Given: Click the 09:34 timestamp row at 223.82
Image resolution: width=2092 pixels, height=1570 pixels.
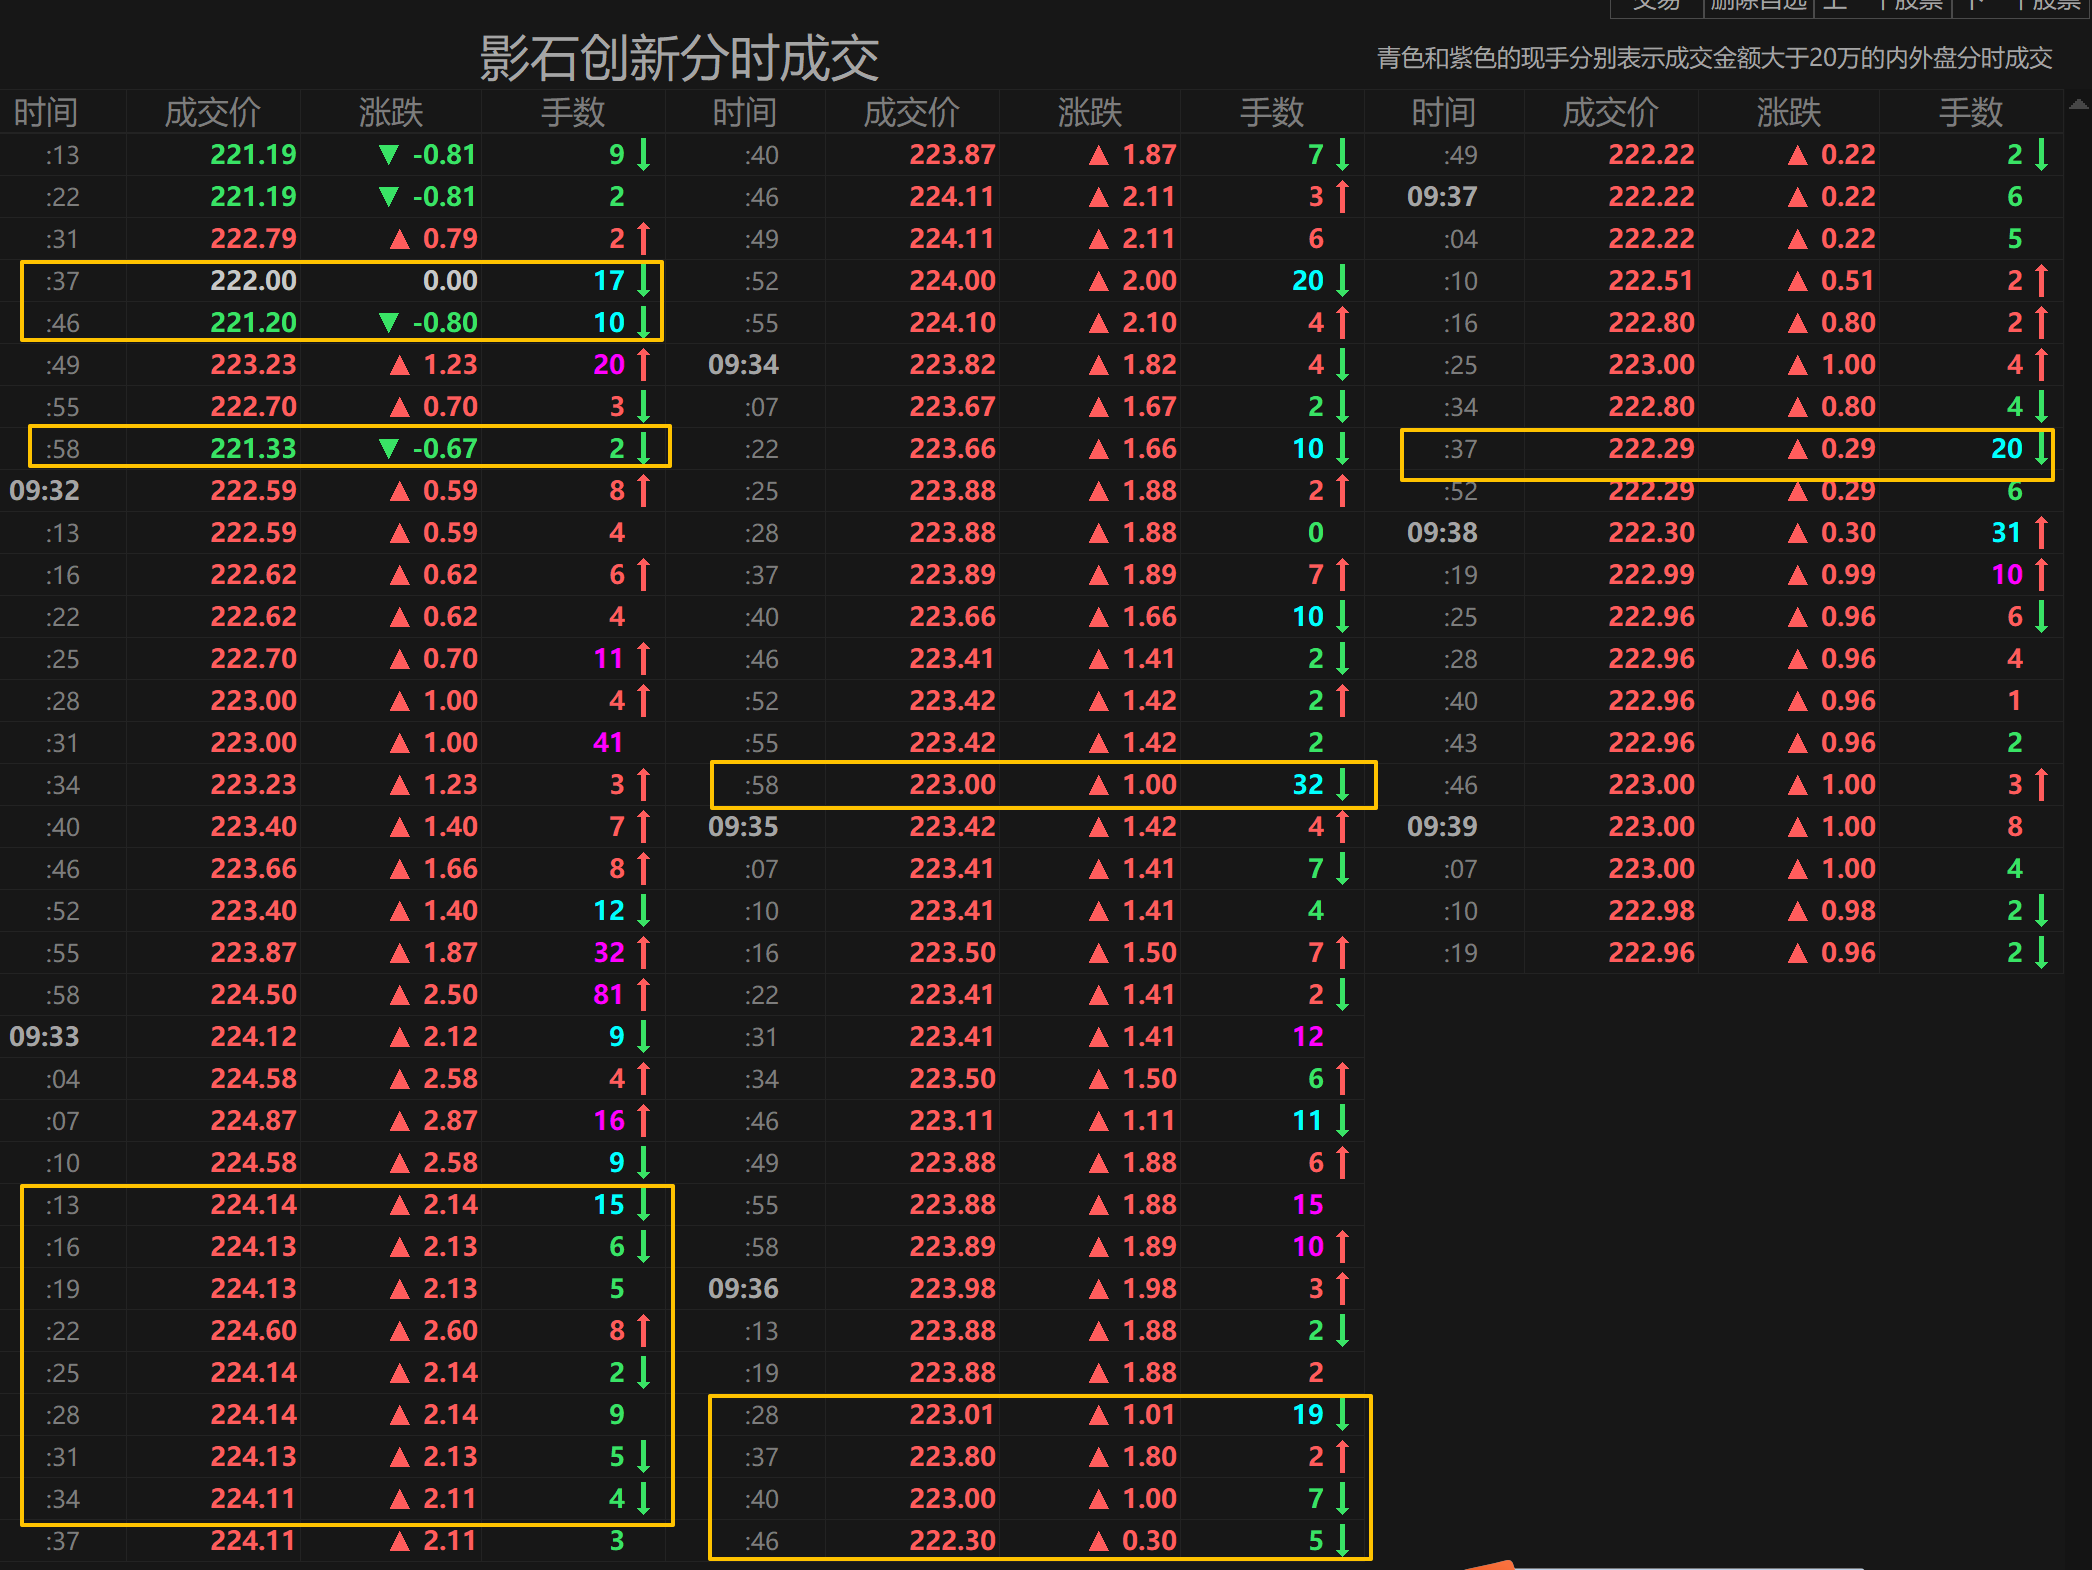Looking at the screenshot, I should 743,365.
